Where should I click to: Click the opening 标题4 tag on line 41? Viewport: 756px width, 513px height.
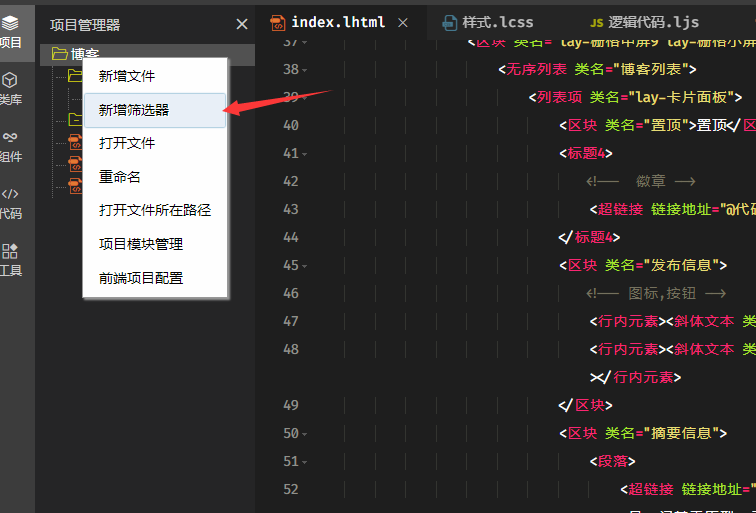586,153
